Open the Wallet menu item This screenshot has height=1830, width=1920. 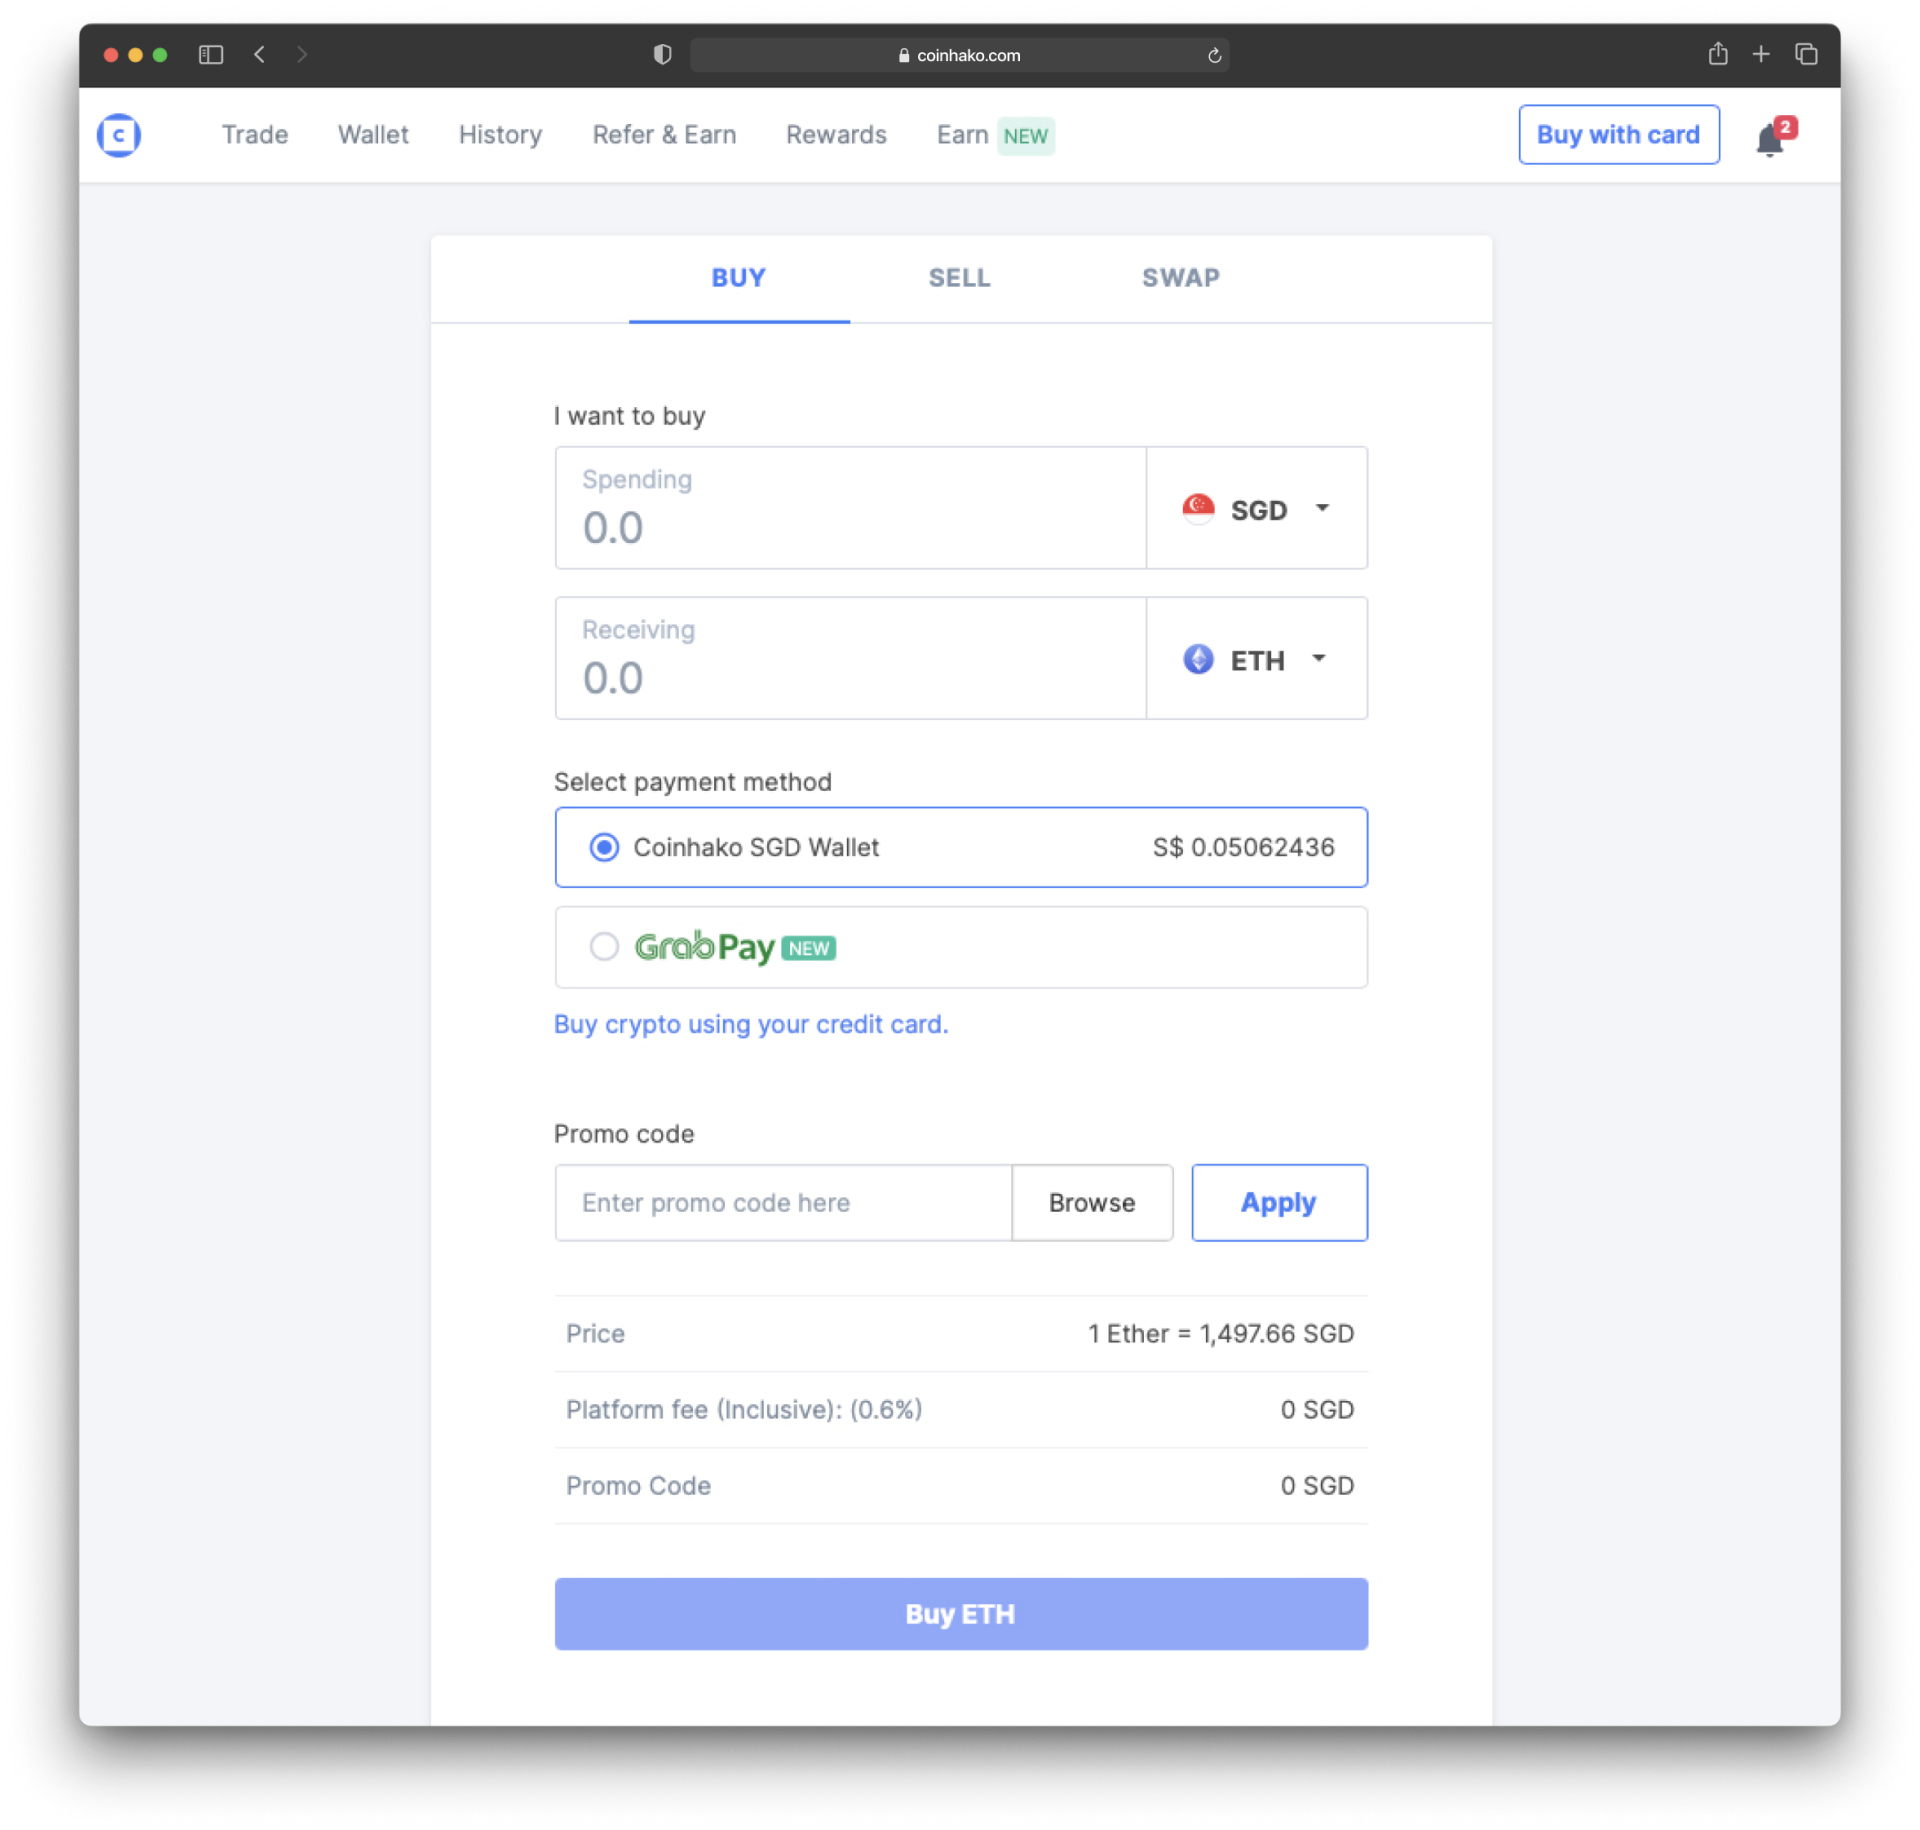pos(373,135)
